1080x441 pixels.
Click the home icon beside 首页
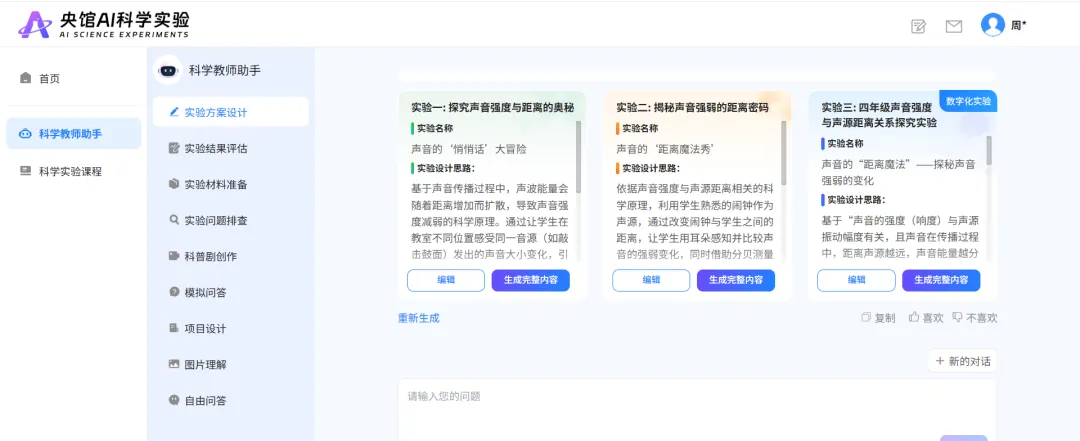click(25, 78)
